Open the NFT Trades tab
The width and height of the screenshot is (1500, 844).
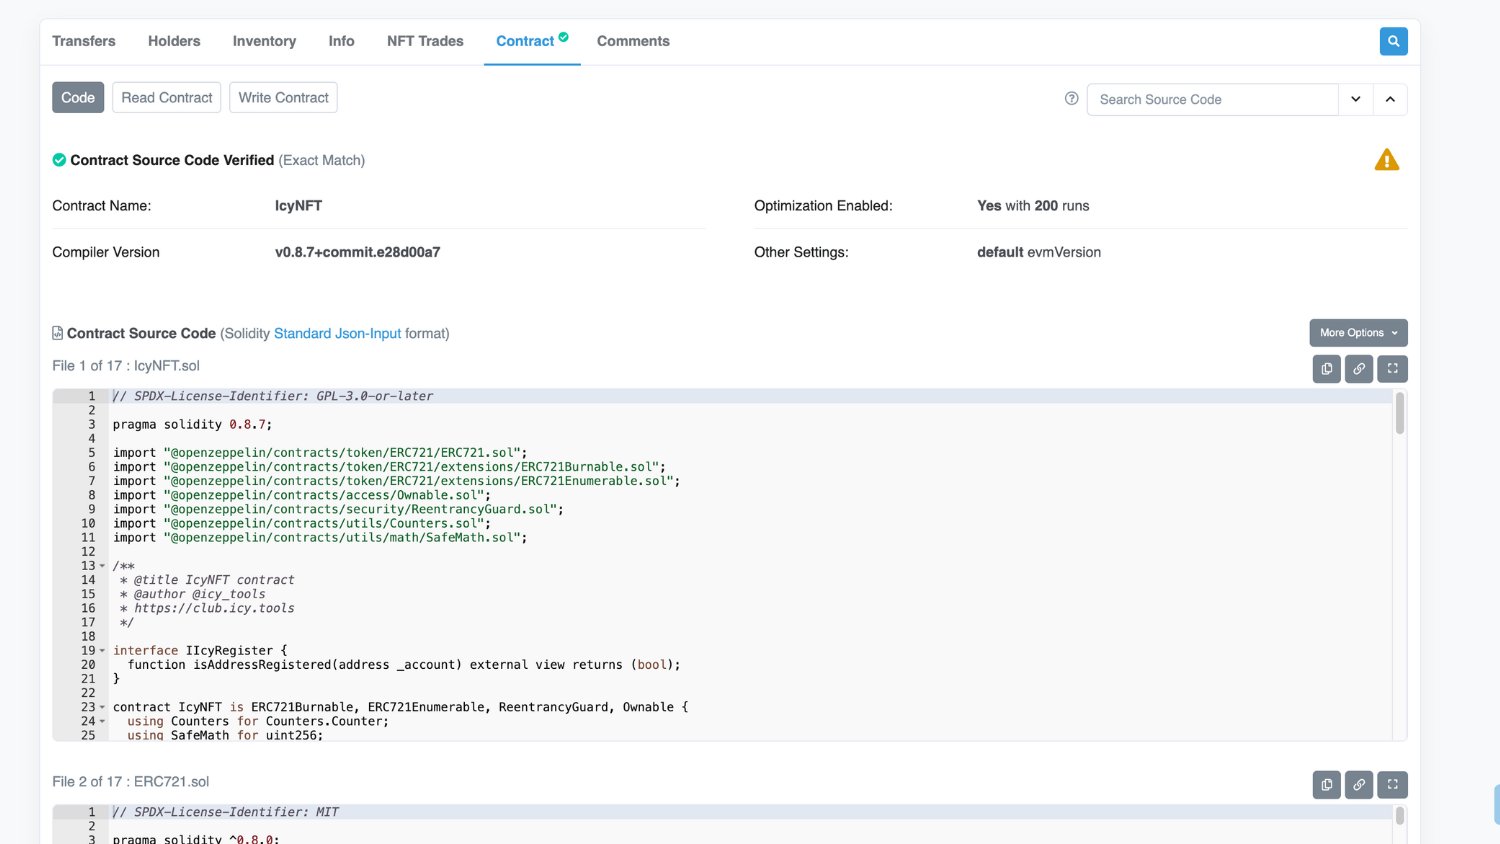click(x=425, y=41)
